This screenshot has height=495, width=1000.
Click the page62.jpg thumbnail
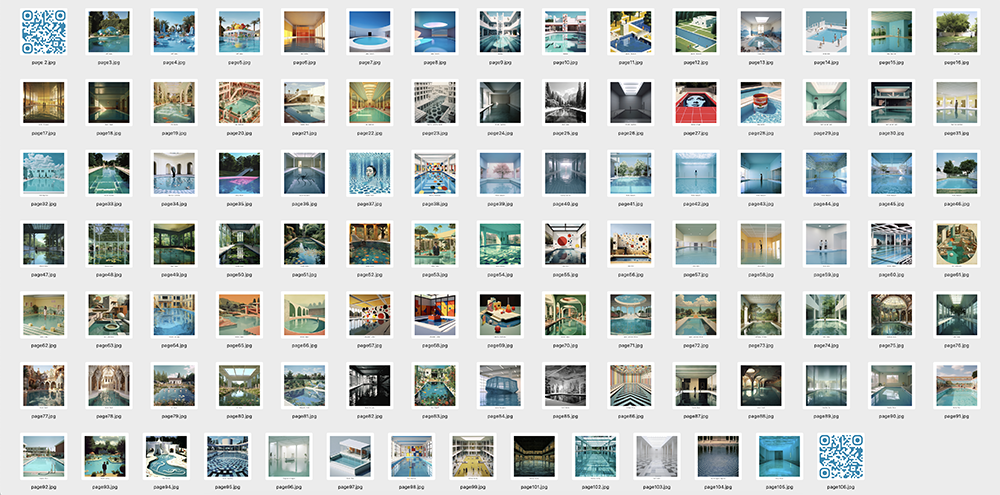coord(43,314)
